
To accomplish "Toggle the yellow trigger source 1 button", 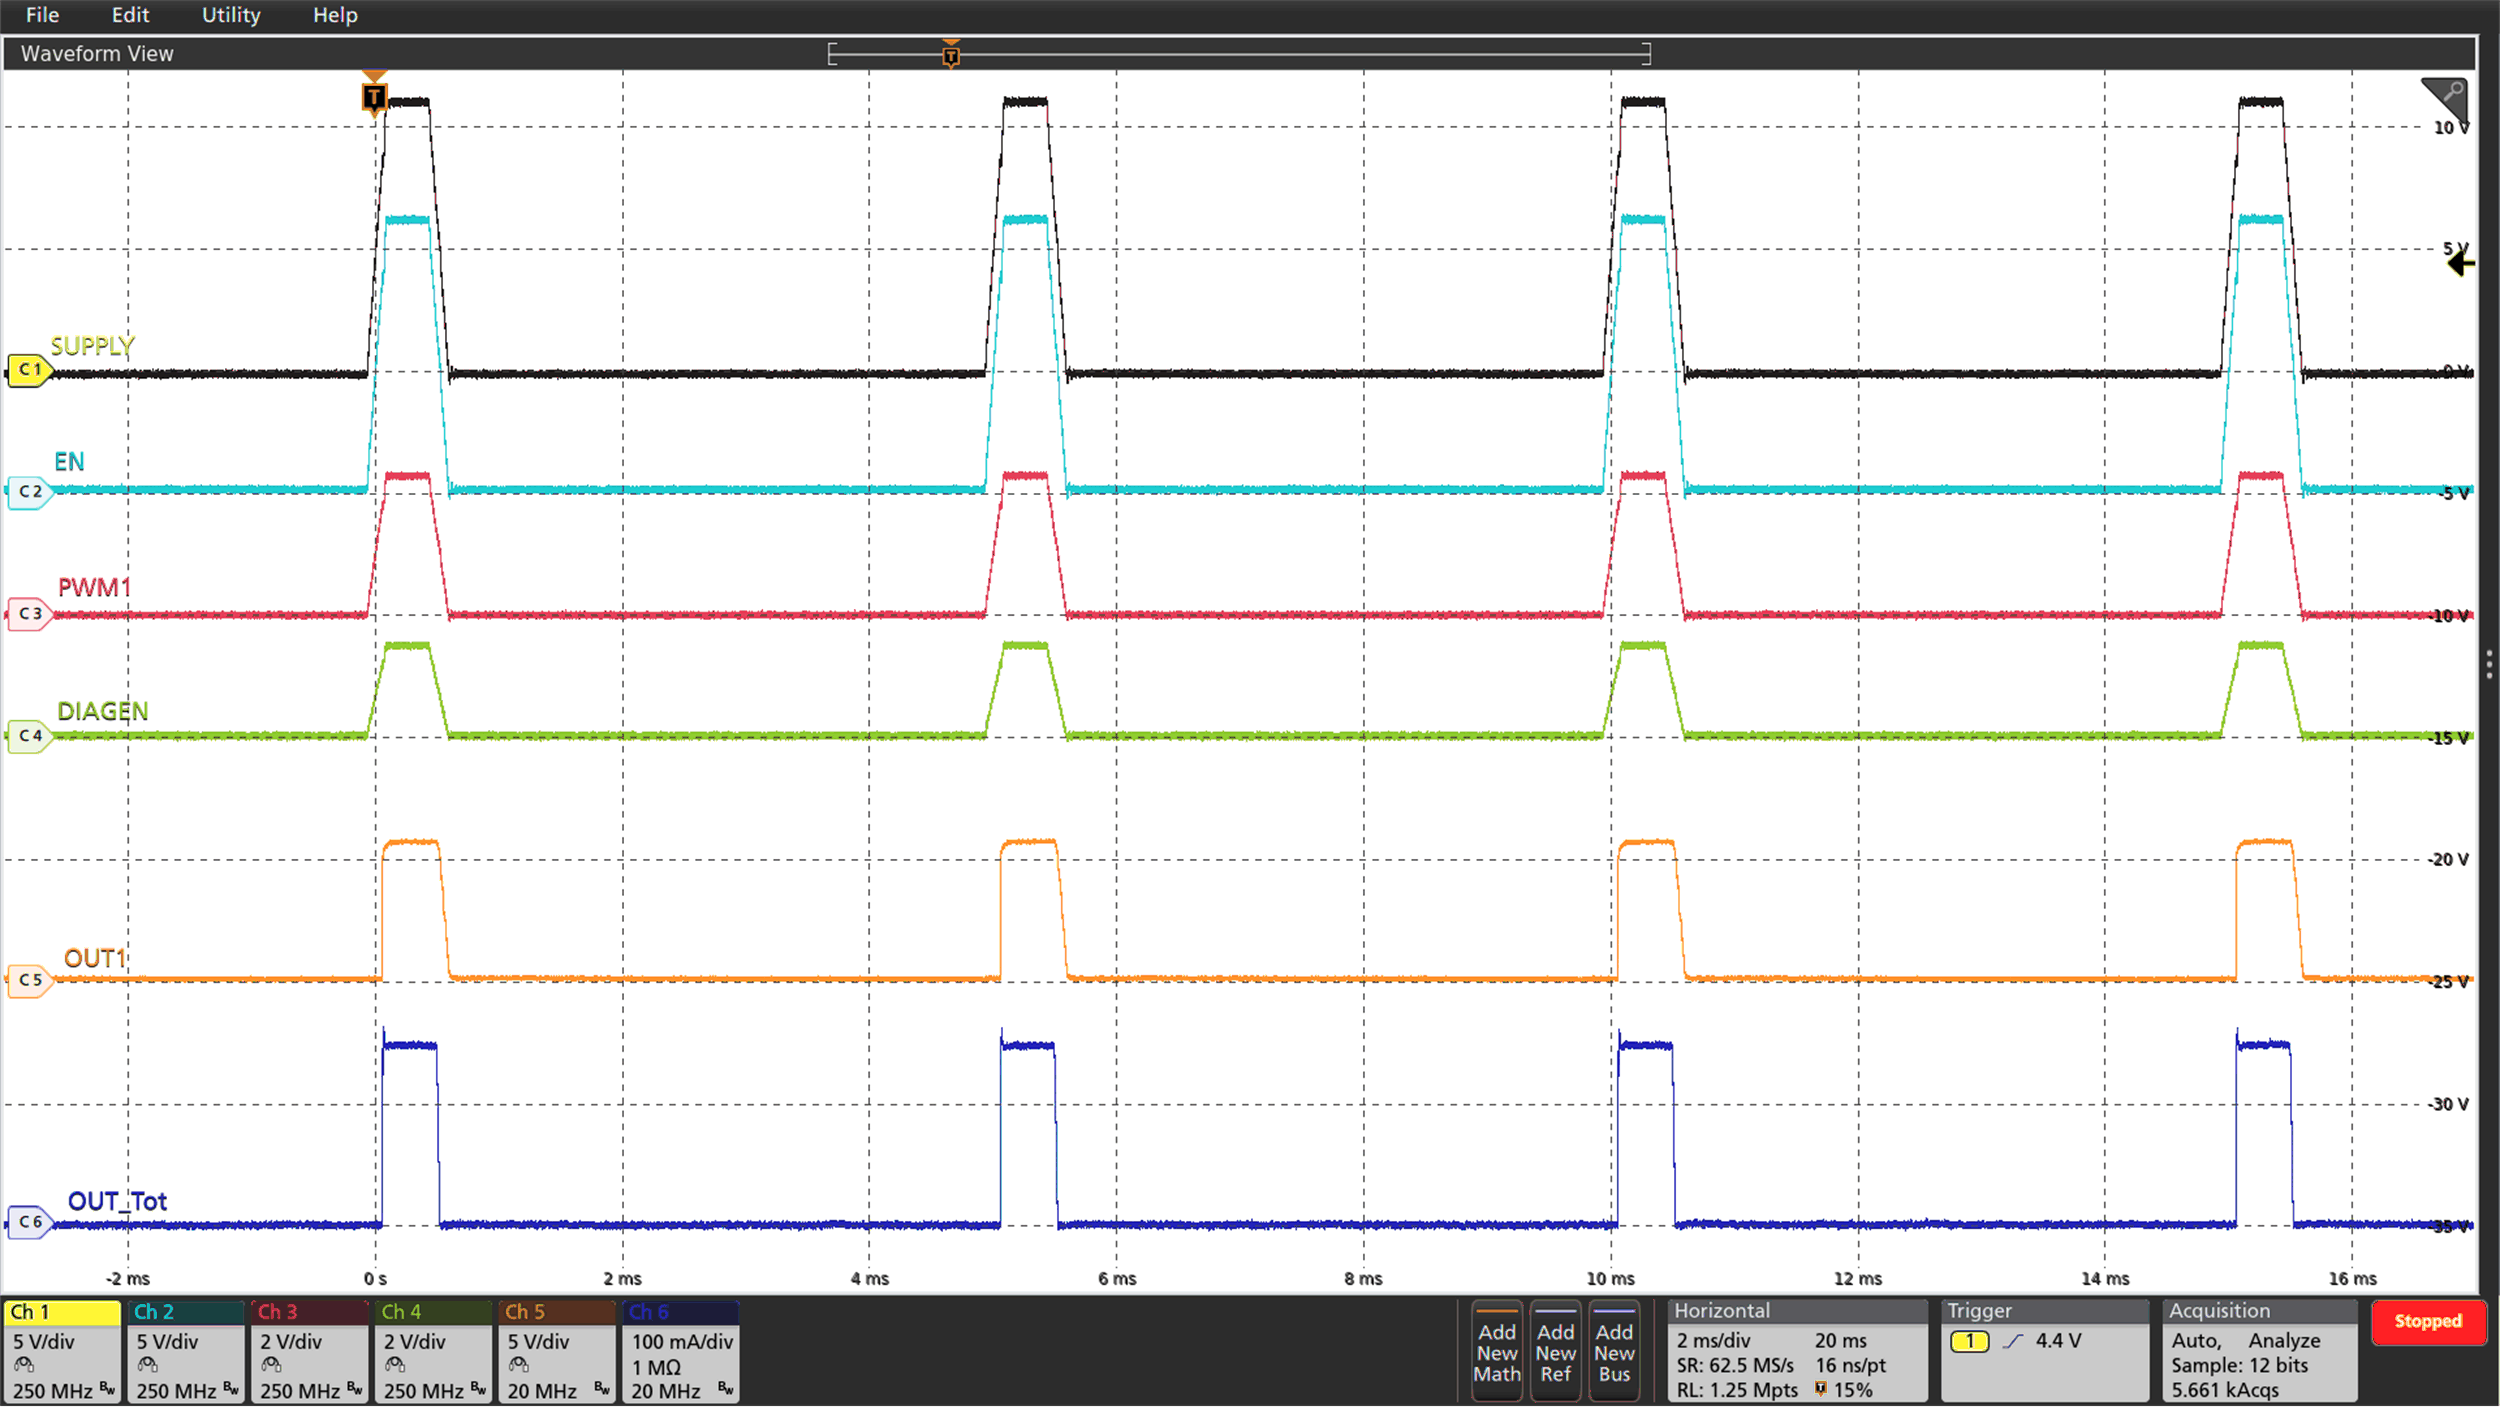I will [1971, 1341].
